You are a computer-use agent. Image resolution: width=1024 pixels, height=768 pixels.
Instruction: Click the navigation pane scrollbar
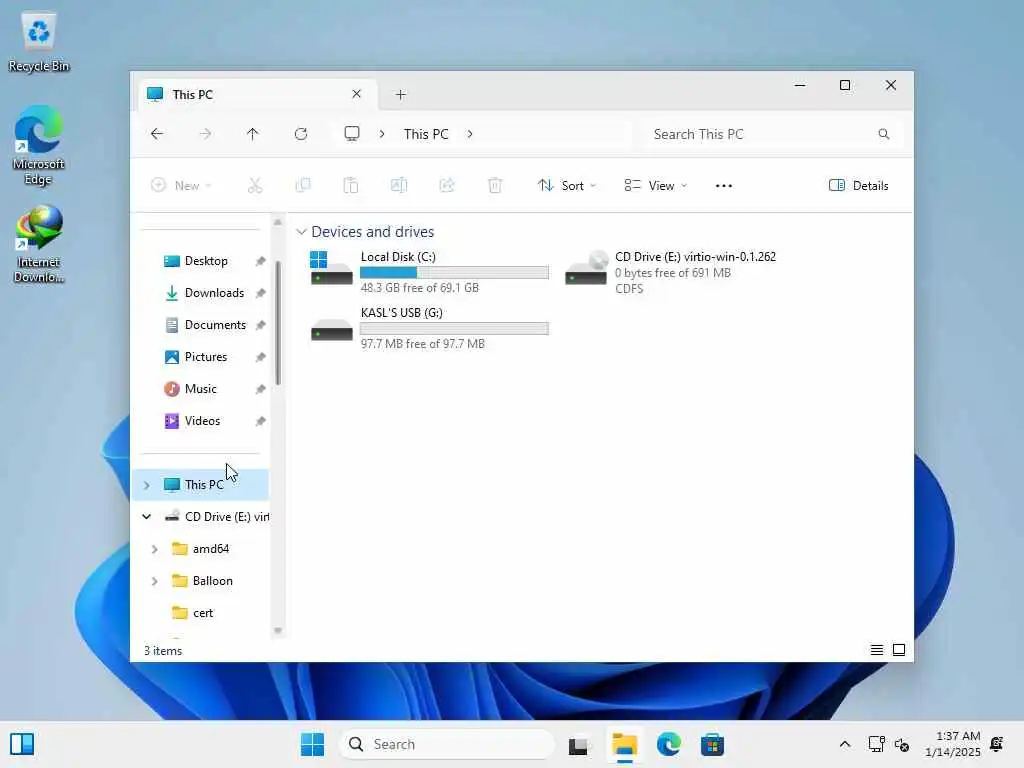pos(278,323)
